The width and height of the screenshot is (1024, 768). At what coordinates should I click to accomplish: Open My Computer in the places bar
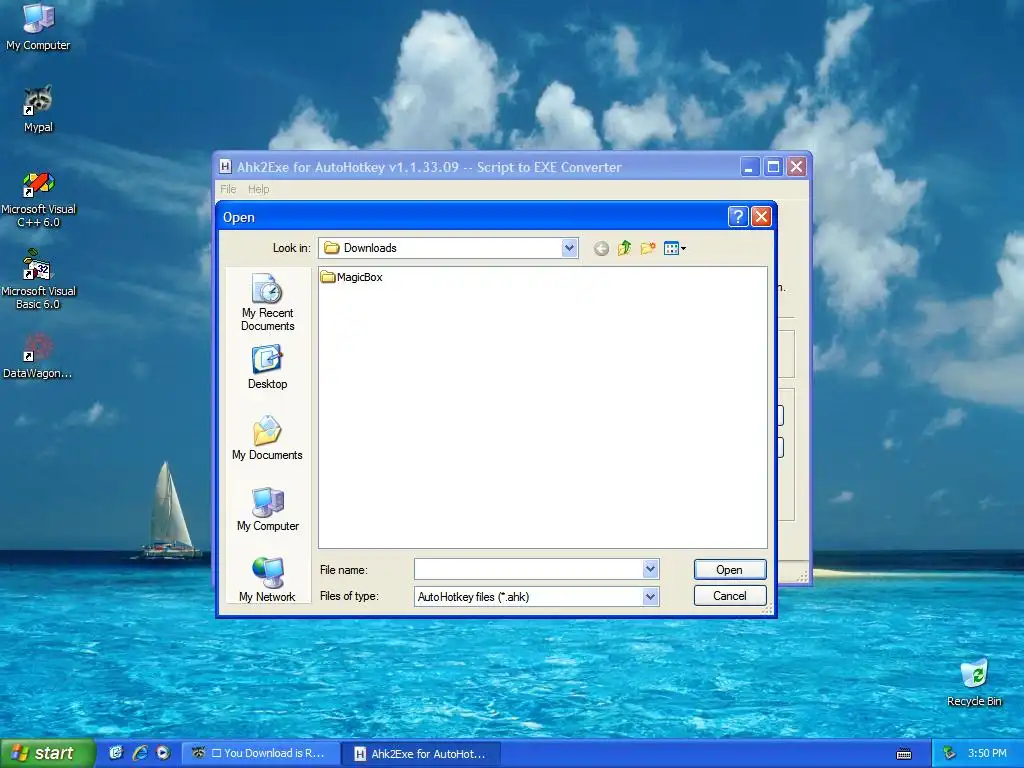[267, 509]
